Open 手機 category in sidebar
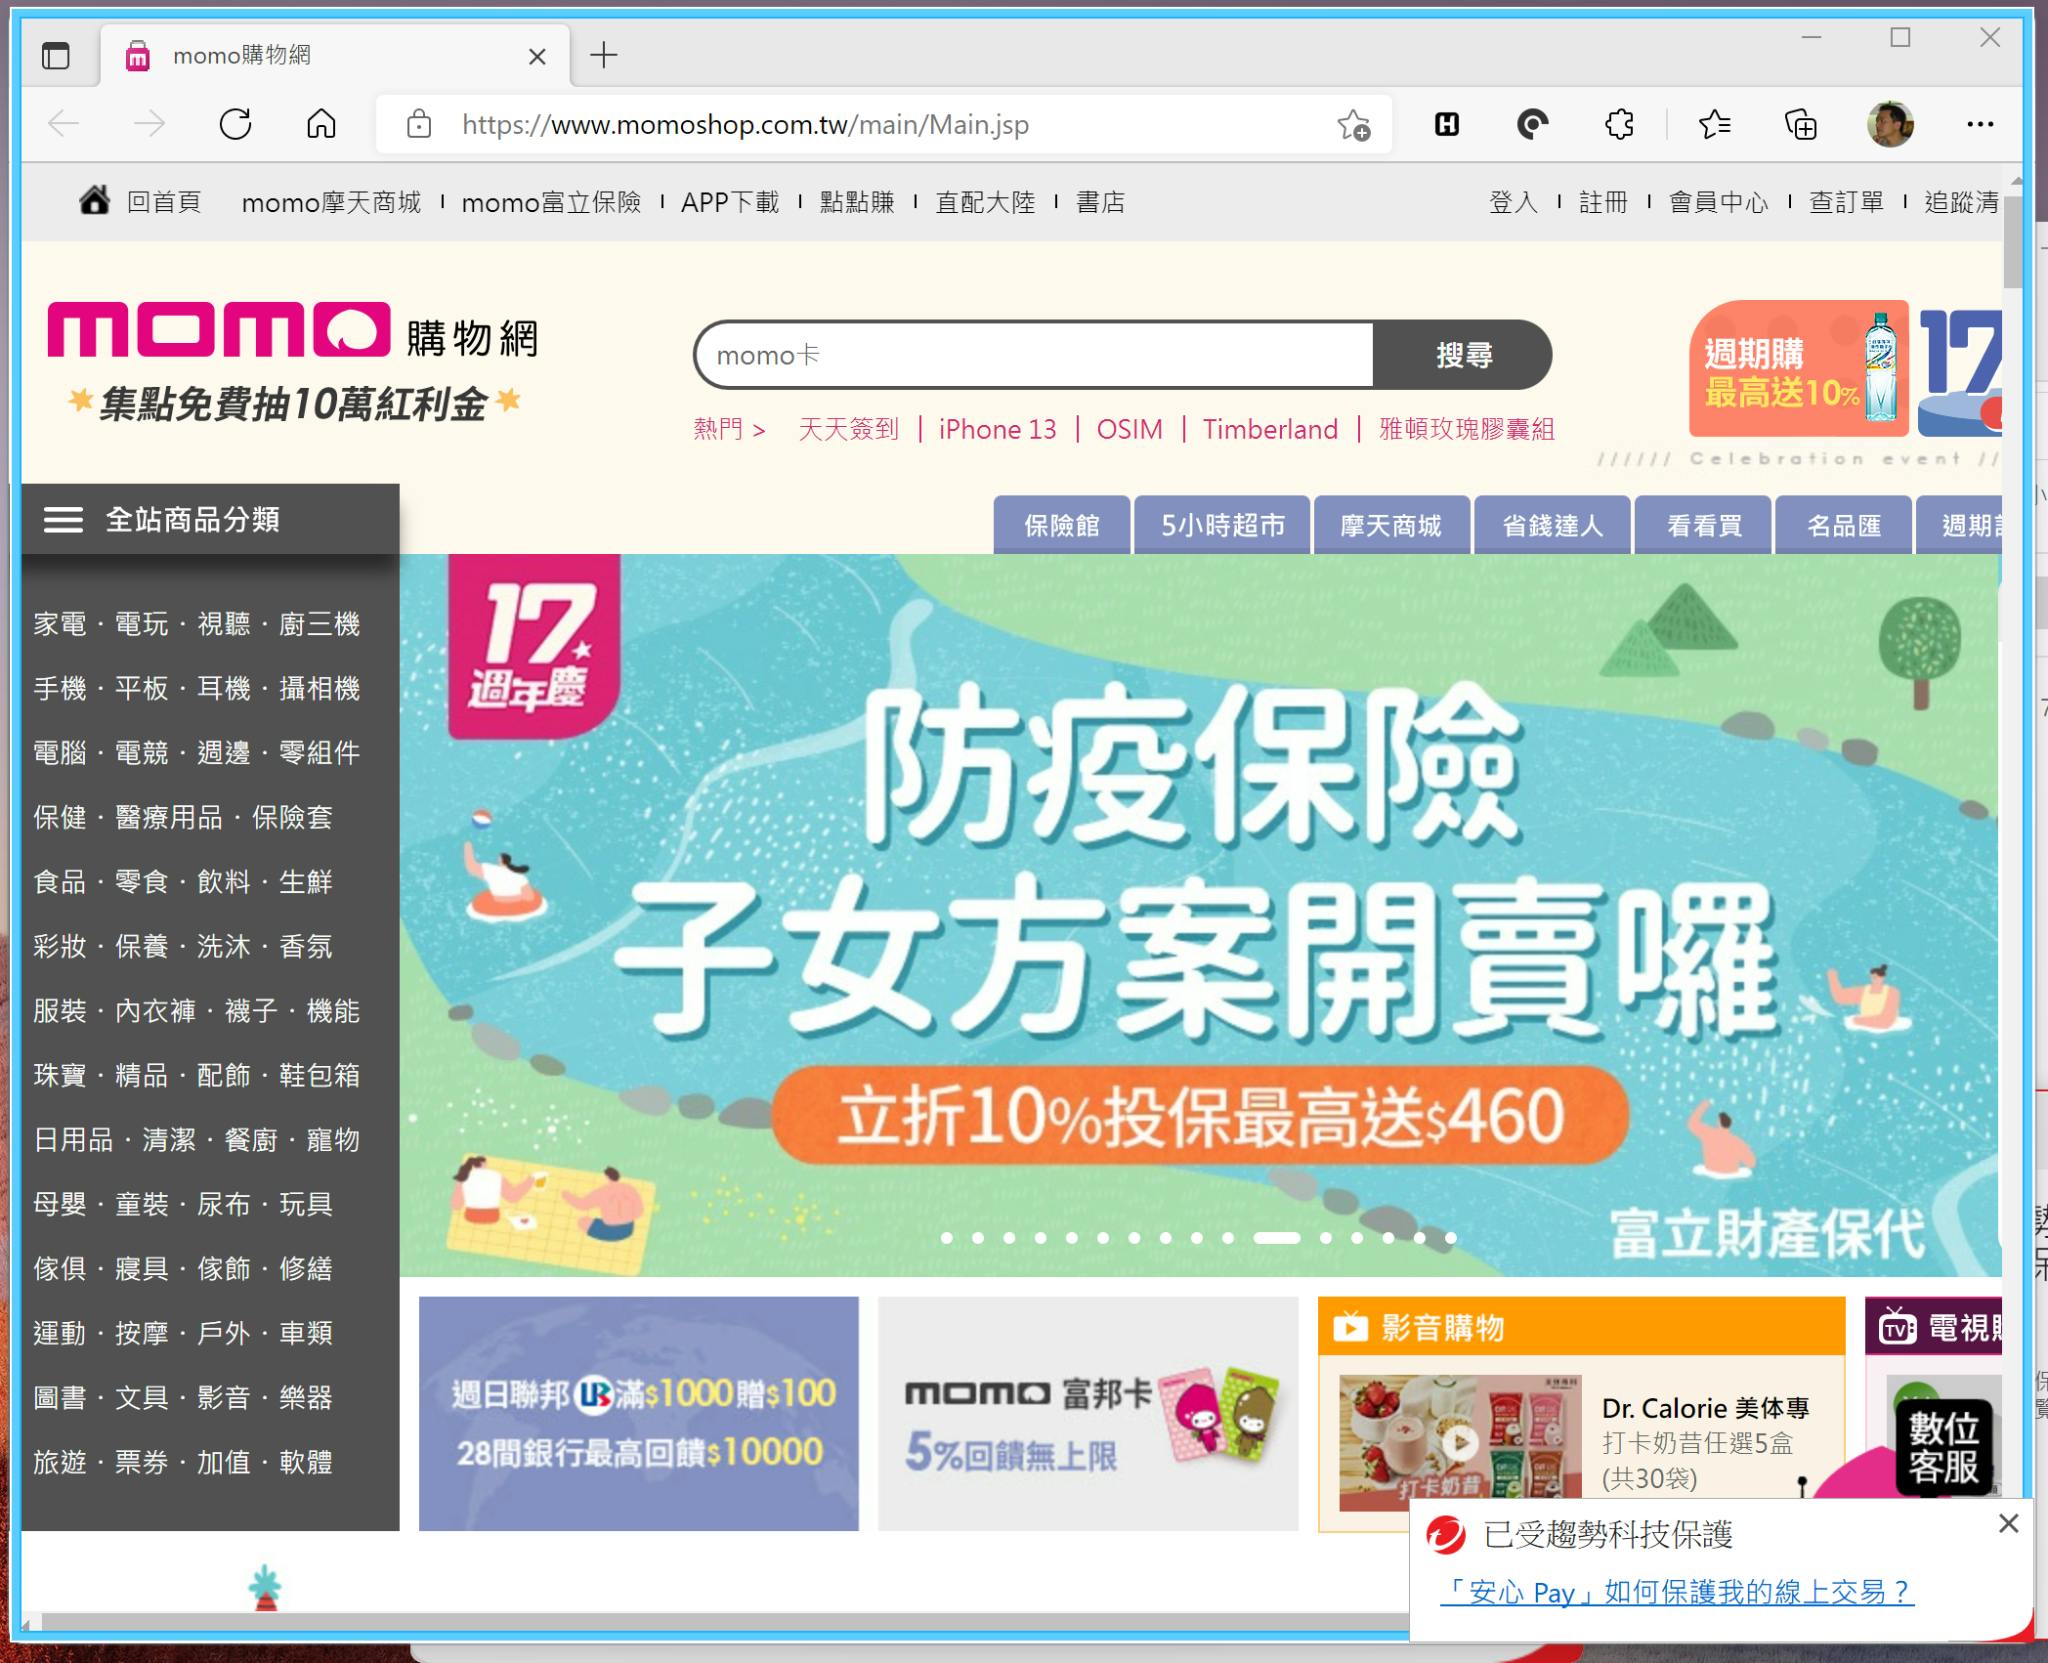This screenshot has height=1663, width=2048. [x=60, y=688]
